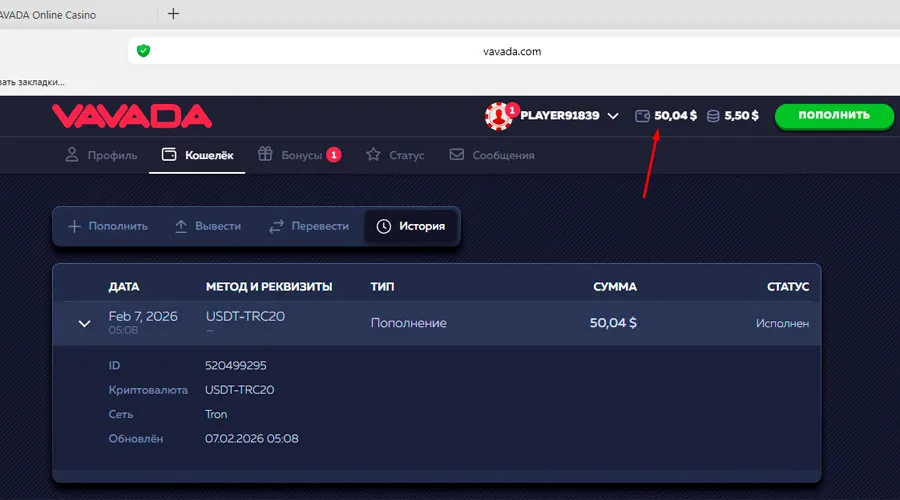The width and height of the screenshot is (900, 500).
Task: Switch to the Кошелёк tab
Action: tap(197, 155)
